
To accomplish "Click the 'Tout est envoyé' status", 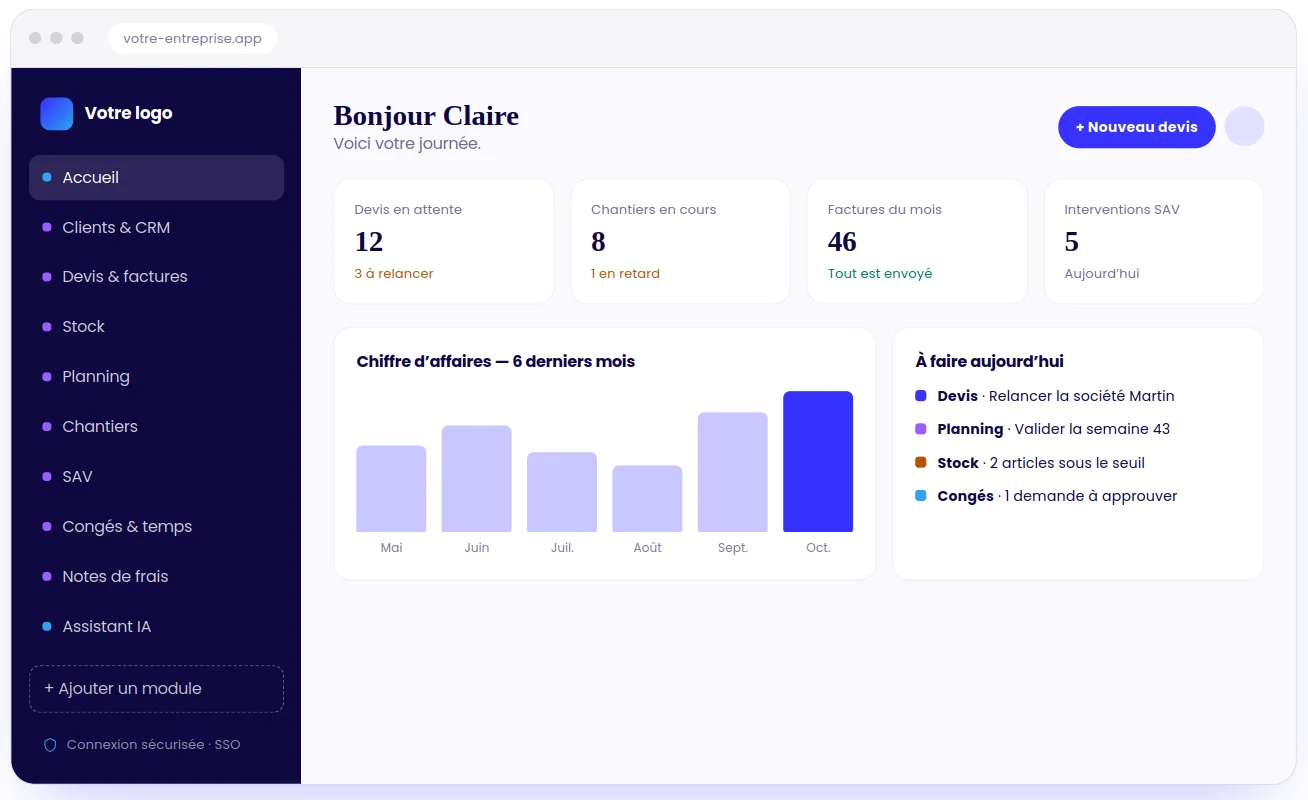I will click(x=880, y=274).
